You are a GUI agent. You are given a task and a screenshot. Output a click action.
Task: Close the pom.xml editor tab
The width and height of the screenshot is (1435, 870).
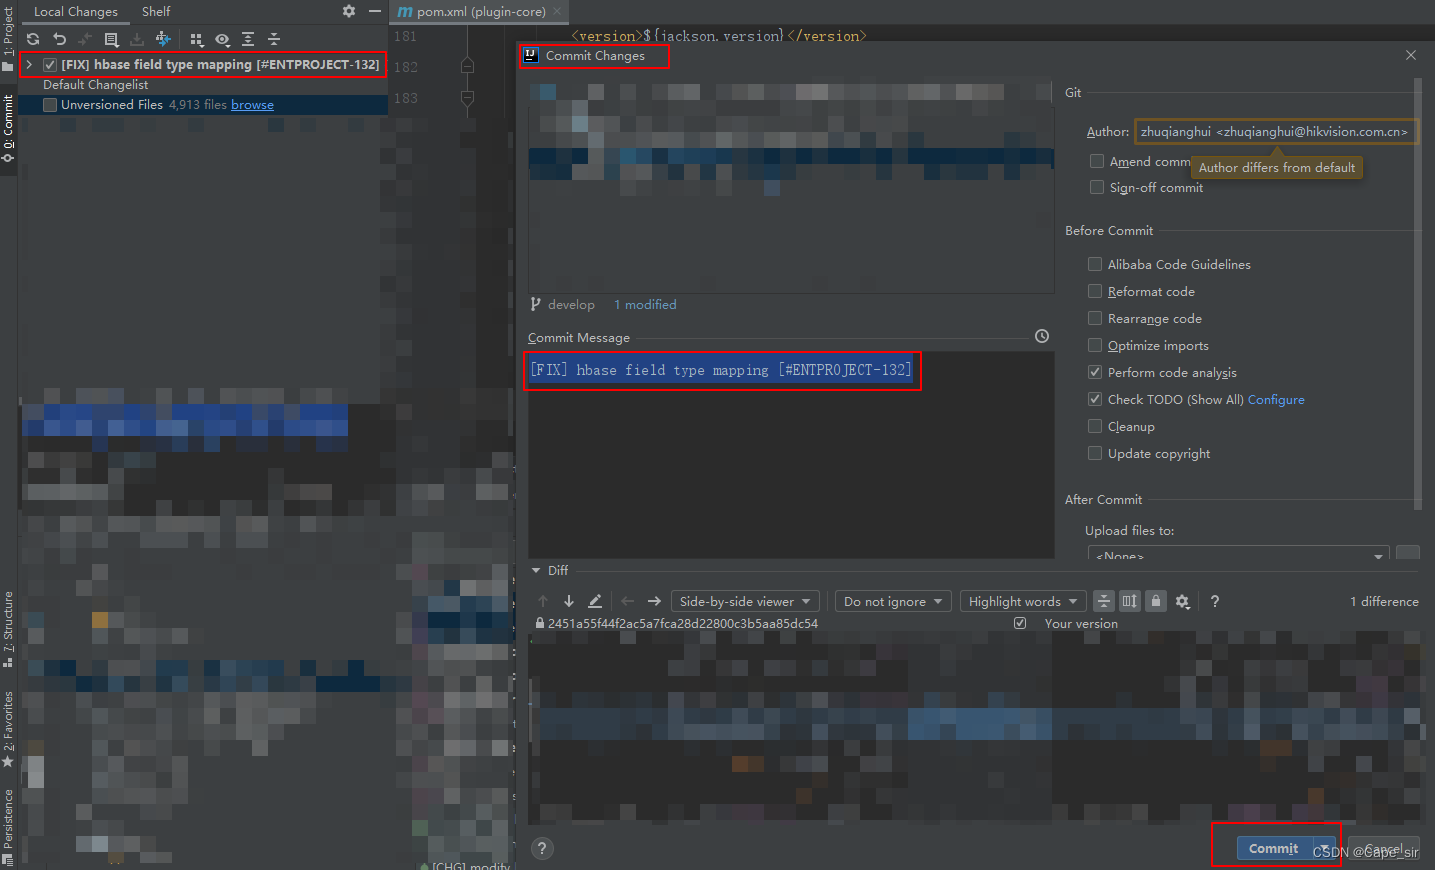pyautogui.click(x=557, y=11)
